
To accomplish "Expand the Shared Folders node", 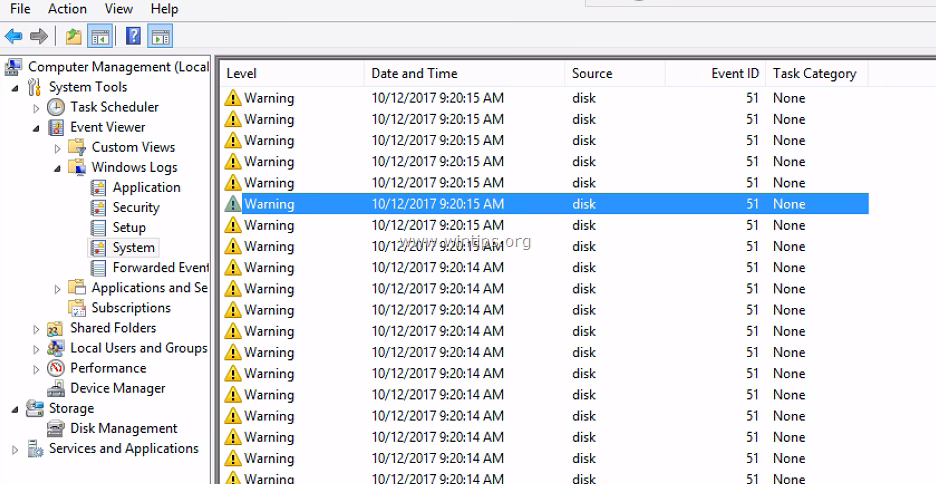I will pos(36,329).
